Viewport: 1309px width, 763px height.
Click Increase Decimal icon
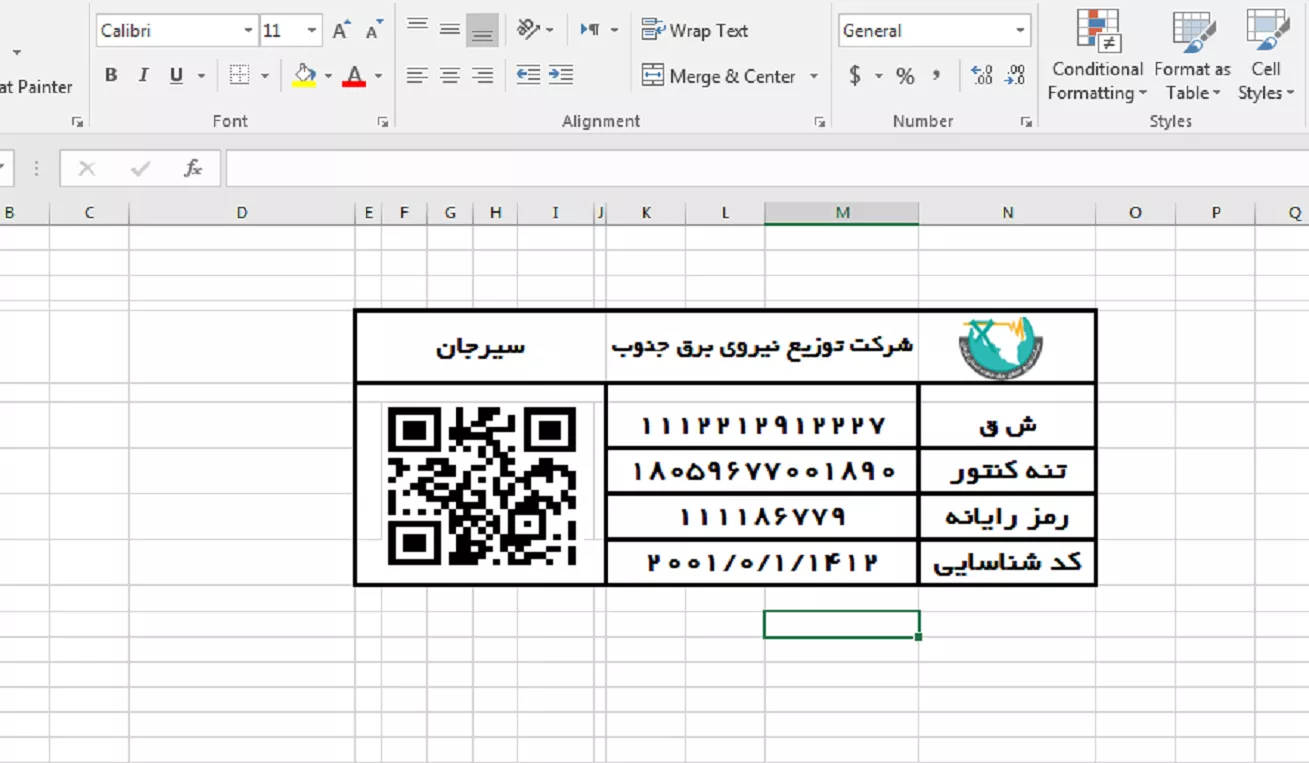tap(982, 76)
